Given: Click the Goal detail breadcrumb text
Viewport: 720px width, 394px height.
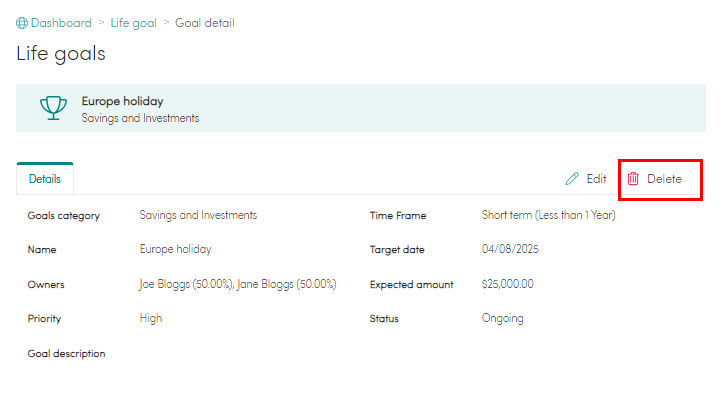Looking at the screenshot, I should (205, 23).
